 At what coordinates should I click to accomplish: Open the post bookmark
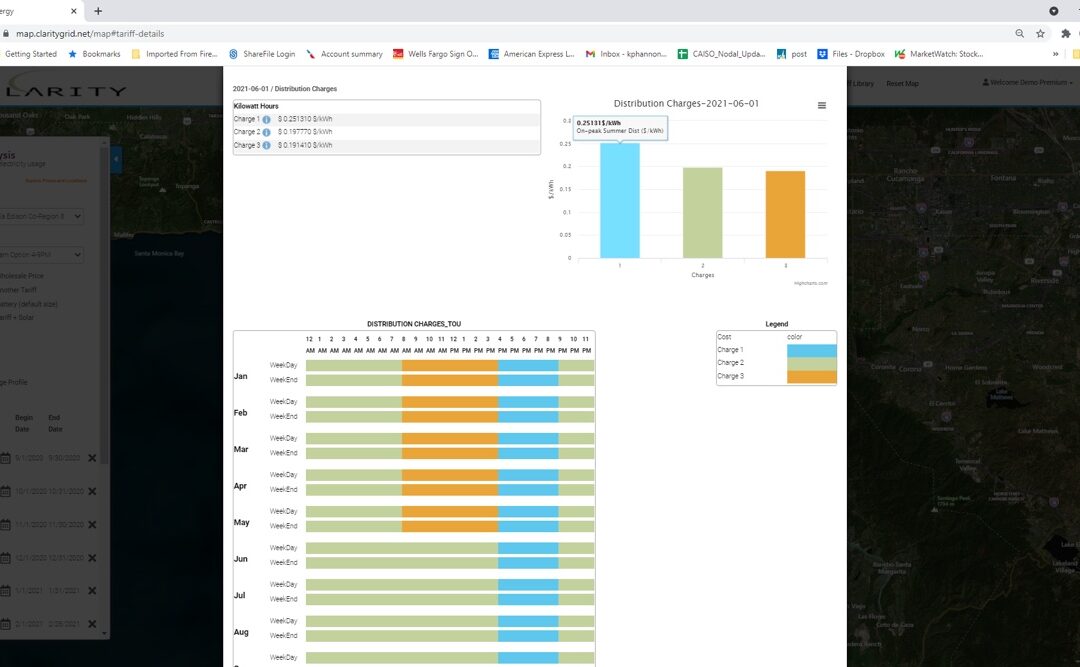pyautogui.click(x=791, y=54)
